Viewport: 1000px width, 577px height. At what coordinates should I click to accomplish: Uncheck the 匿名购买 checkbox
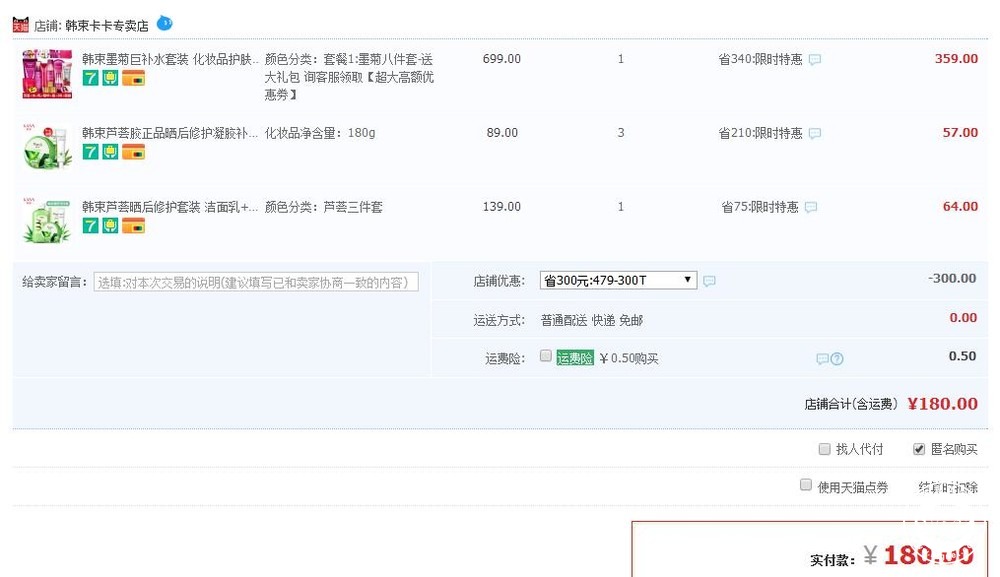click(918, 449)
